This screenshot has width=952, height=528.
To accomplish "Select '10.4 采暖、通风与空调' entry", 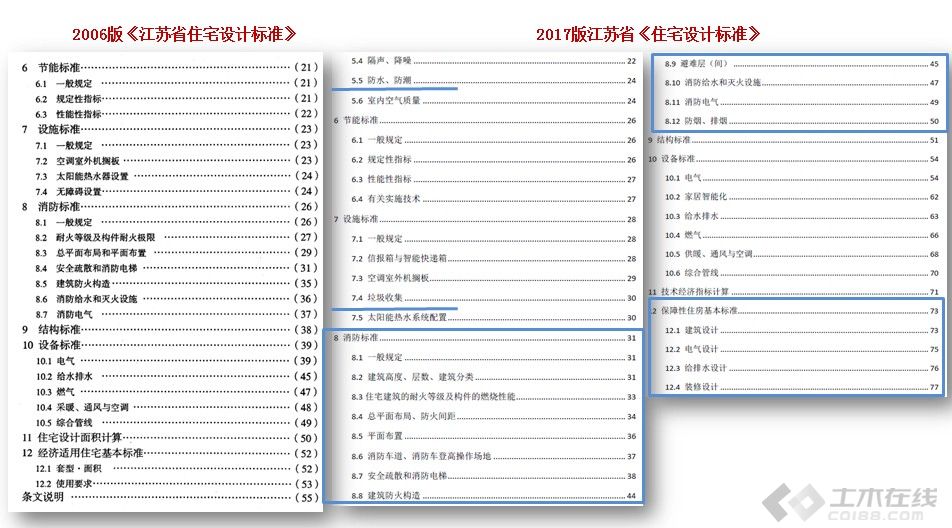I will (82, 407).
